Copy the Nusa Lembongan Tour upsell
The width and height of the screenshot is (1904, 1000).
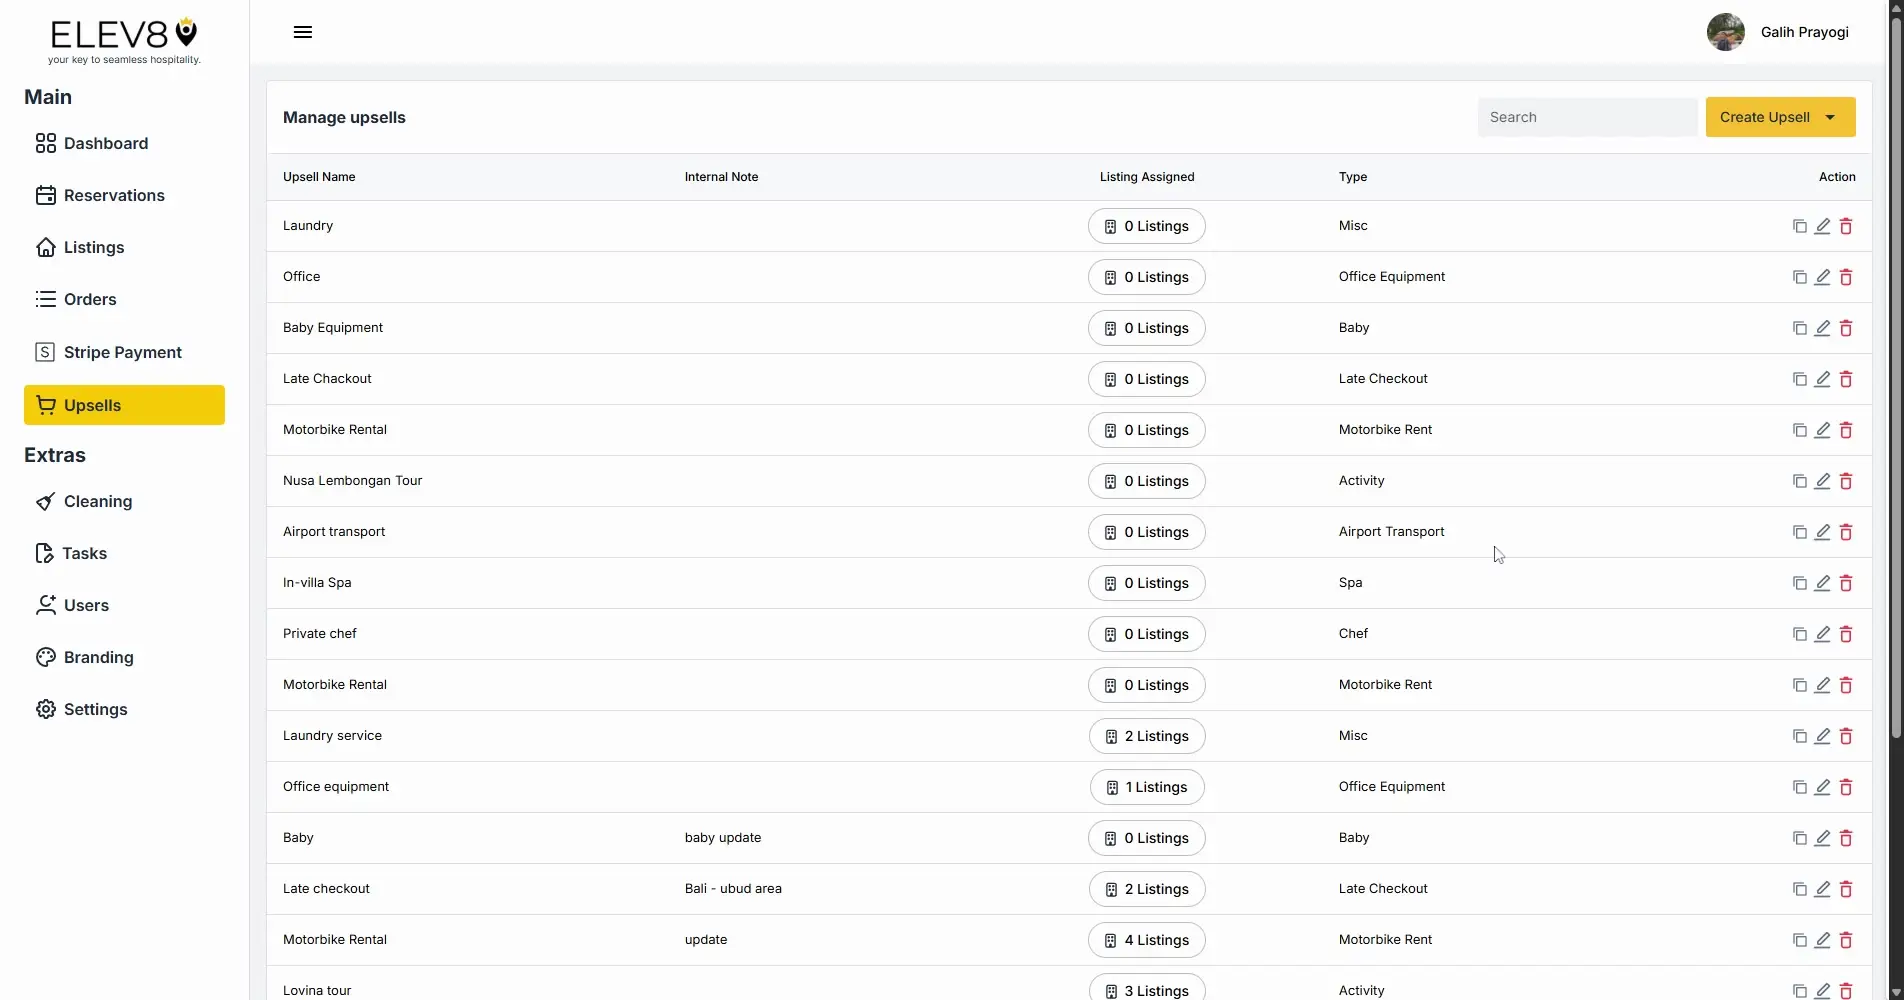[x=1798, y=481]
